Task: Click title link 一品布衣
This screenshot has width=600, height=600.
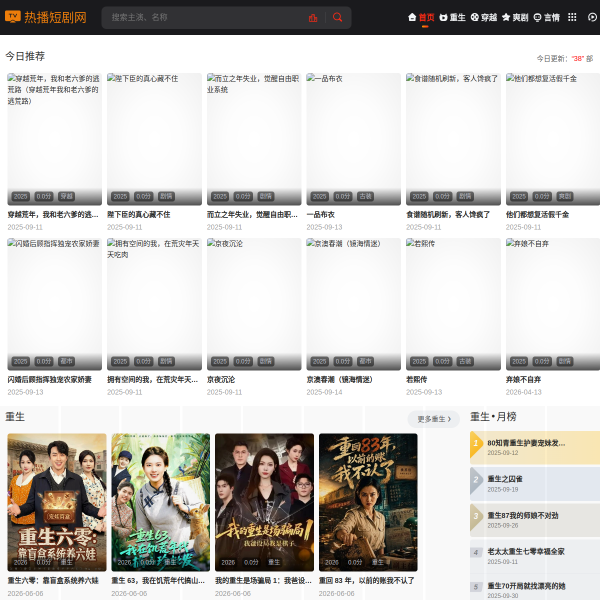Action: click(x=321, y=215)
